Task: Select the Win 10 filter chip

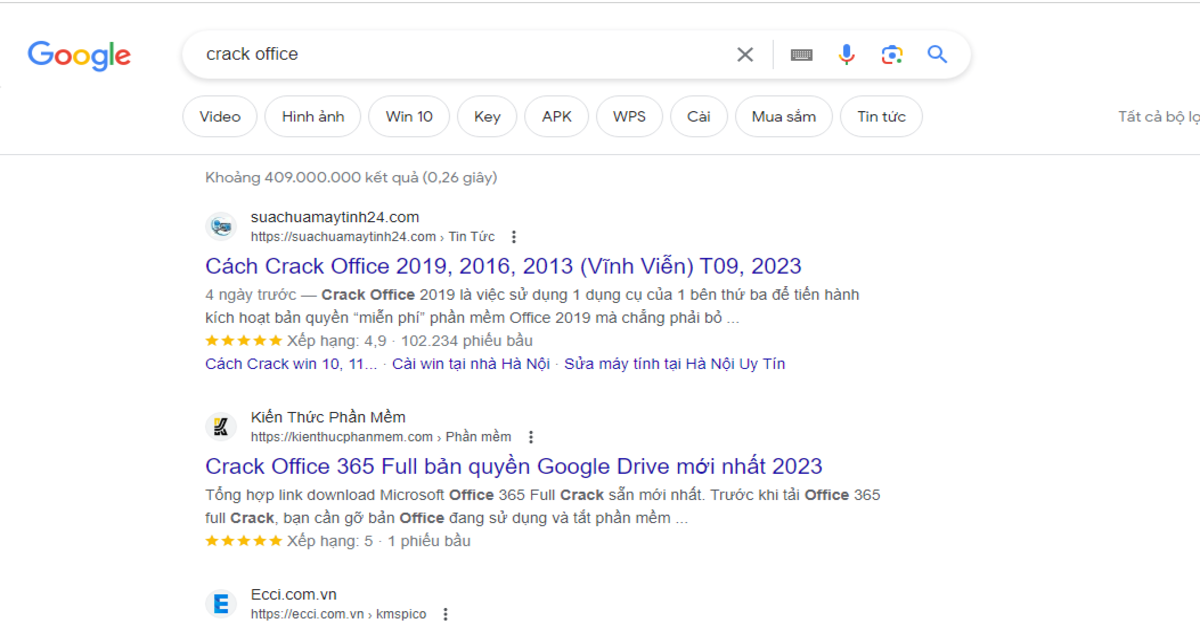Action: click(x=409, y=117)
